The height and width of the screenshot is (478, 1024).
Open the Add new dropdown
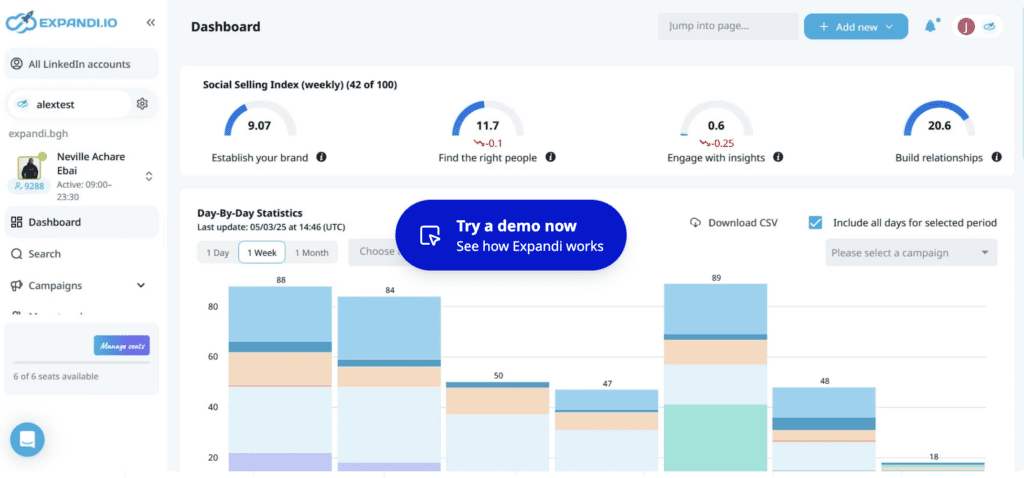point(855,27)
